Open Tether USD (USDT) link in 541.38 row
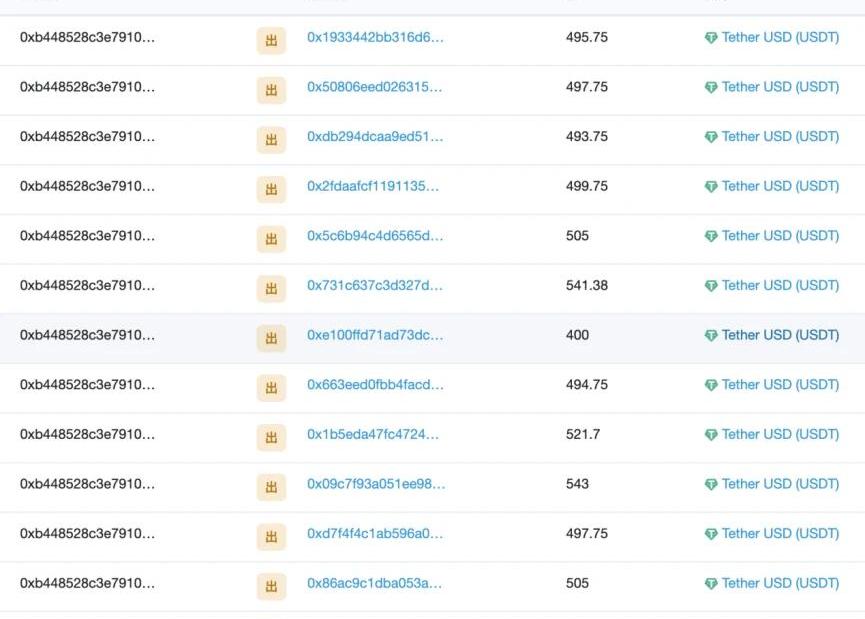 point(780,285)
